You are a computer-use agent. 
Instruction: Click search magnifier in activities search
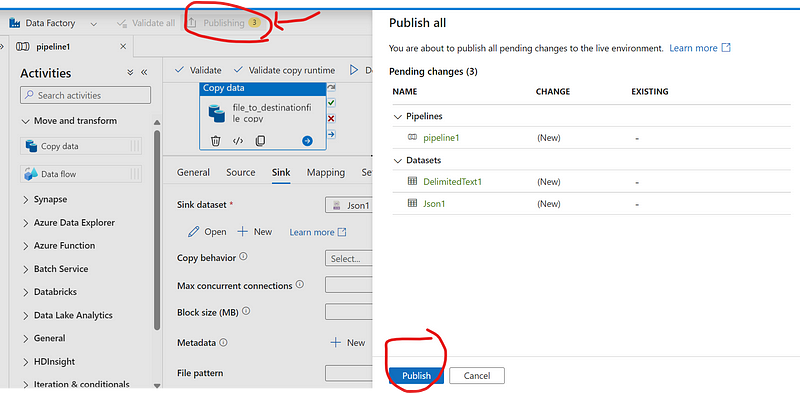point(30,95)
